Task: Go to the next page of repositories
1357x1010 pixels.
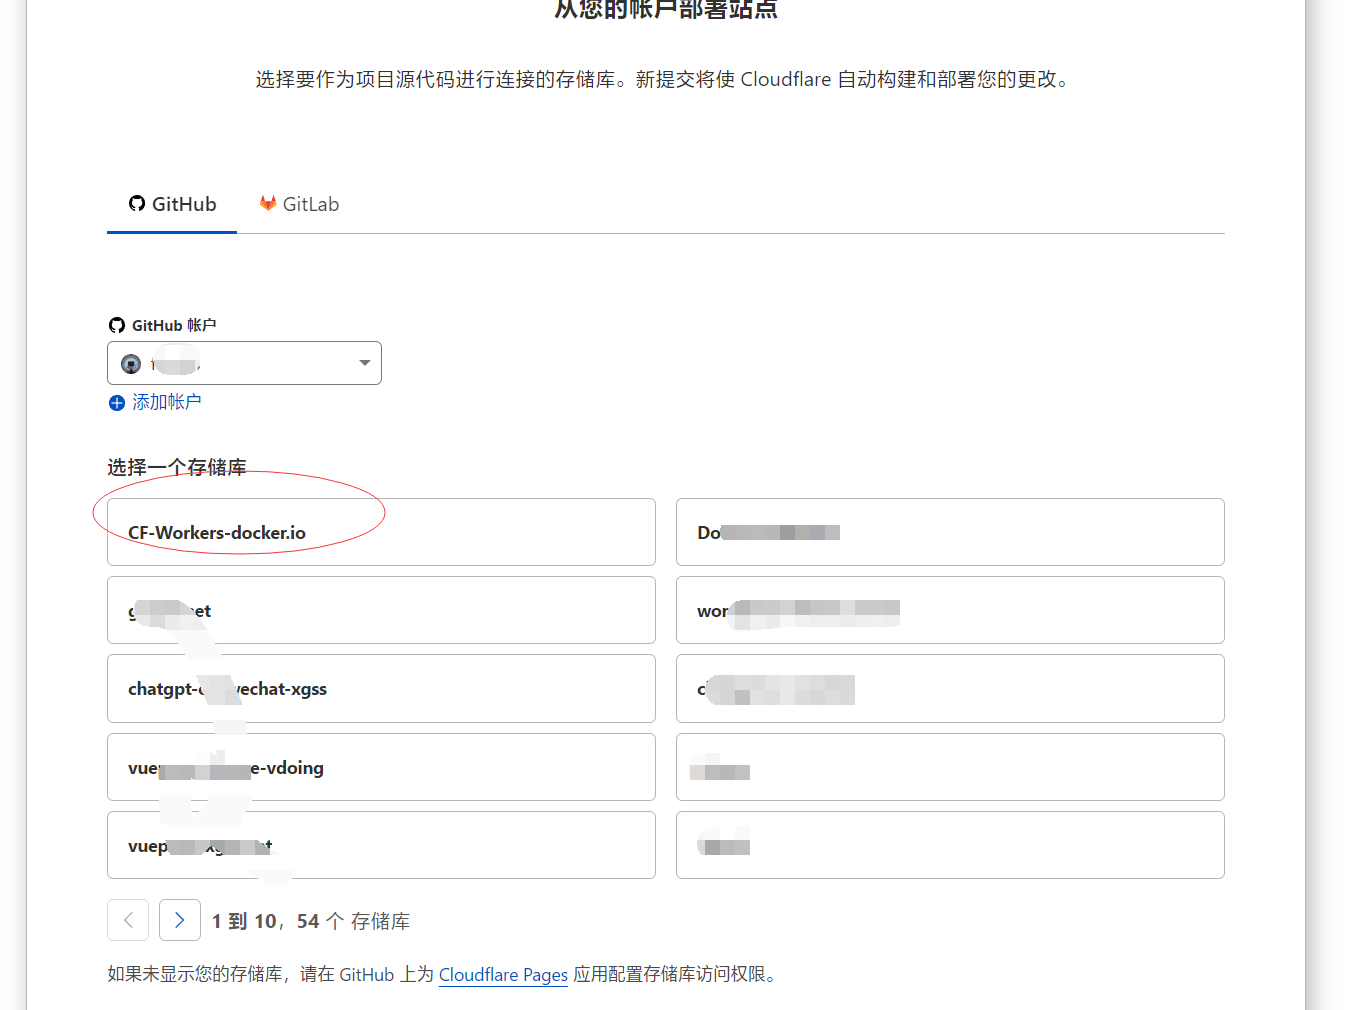Action: click(x=180, y=920)
